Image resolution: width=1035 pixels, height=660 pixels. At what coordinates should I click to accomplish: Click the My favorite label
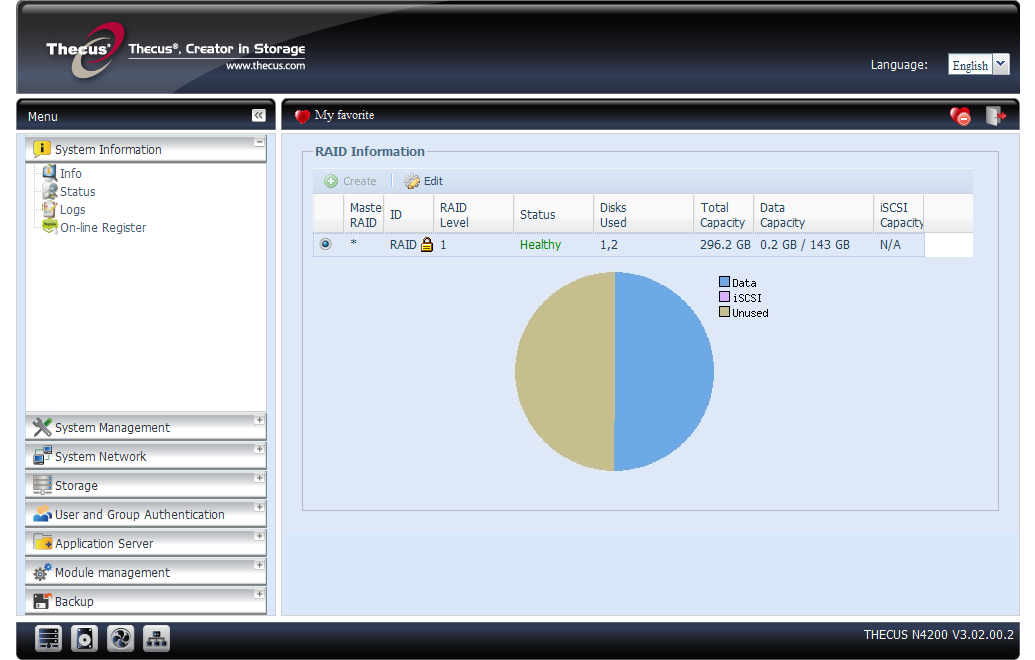(x=344, y=116)
